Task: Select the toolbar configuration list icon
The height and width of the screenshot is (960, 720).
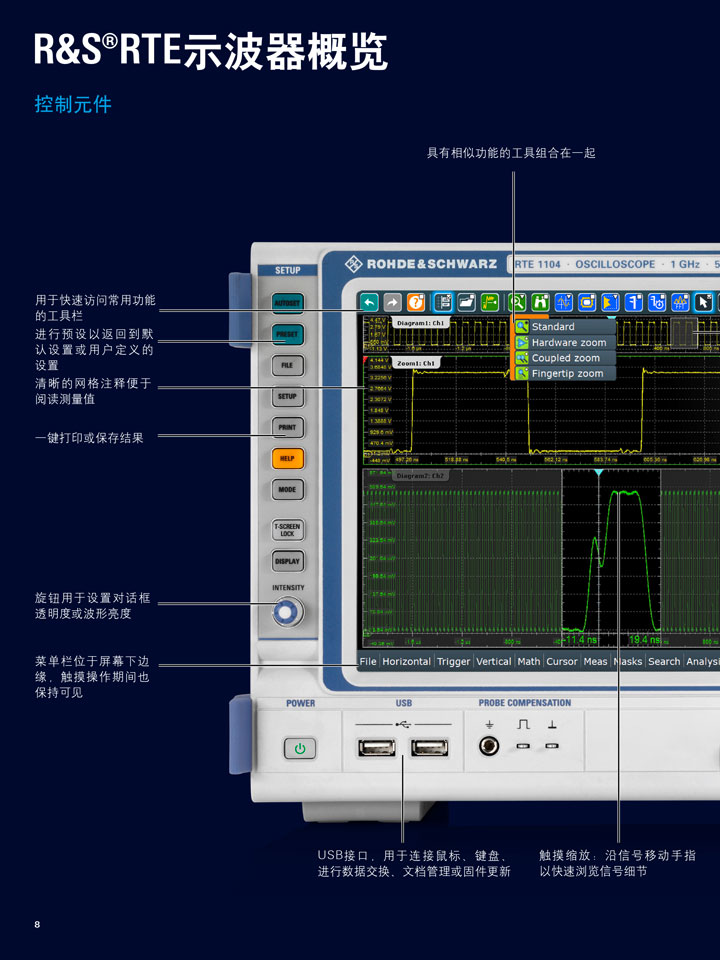Action: (443, 302)
